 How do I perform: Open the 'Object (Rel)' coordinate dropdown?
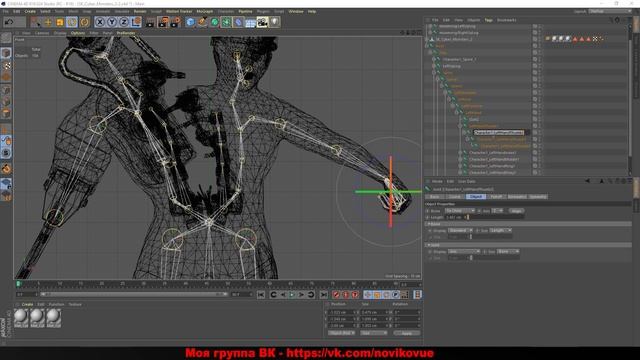(341, 333)
